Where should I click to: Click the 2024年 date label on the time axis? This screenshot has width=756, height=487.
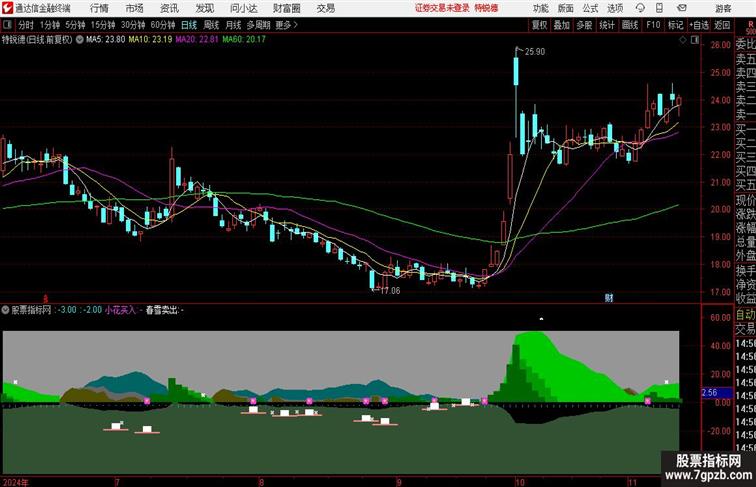pos(15,482)
